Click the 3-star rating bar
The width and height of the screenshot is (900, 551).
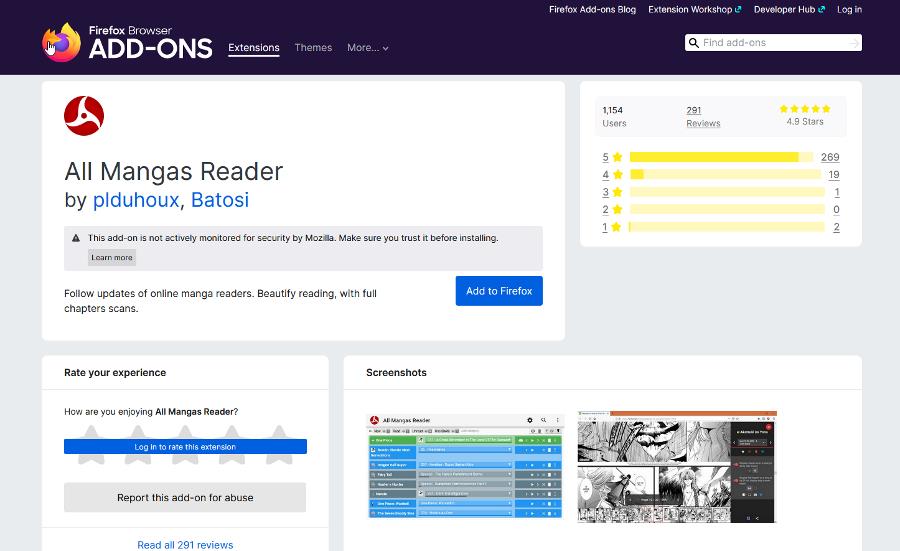(728, 192)
